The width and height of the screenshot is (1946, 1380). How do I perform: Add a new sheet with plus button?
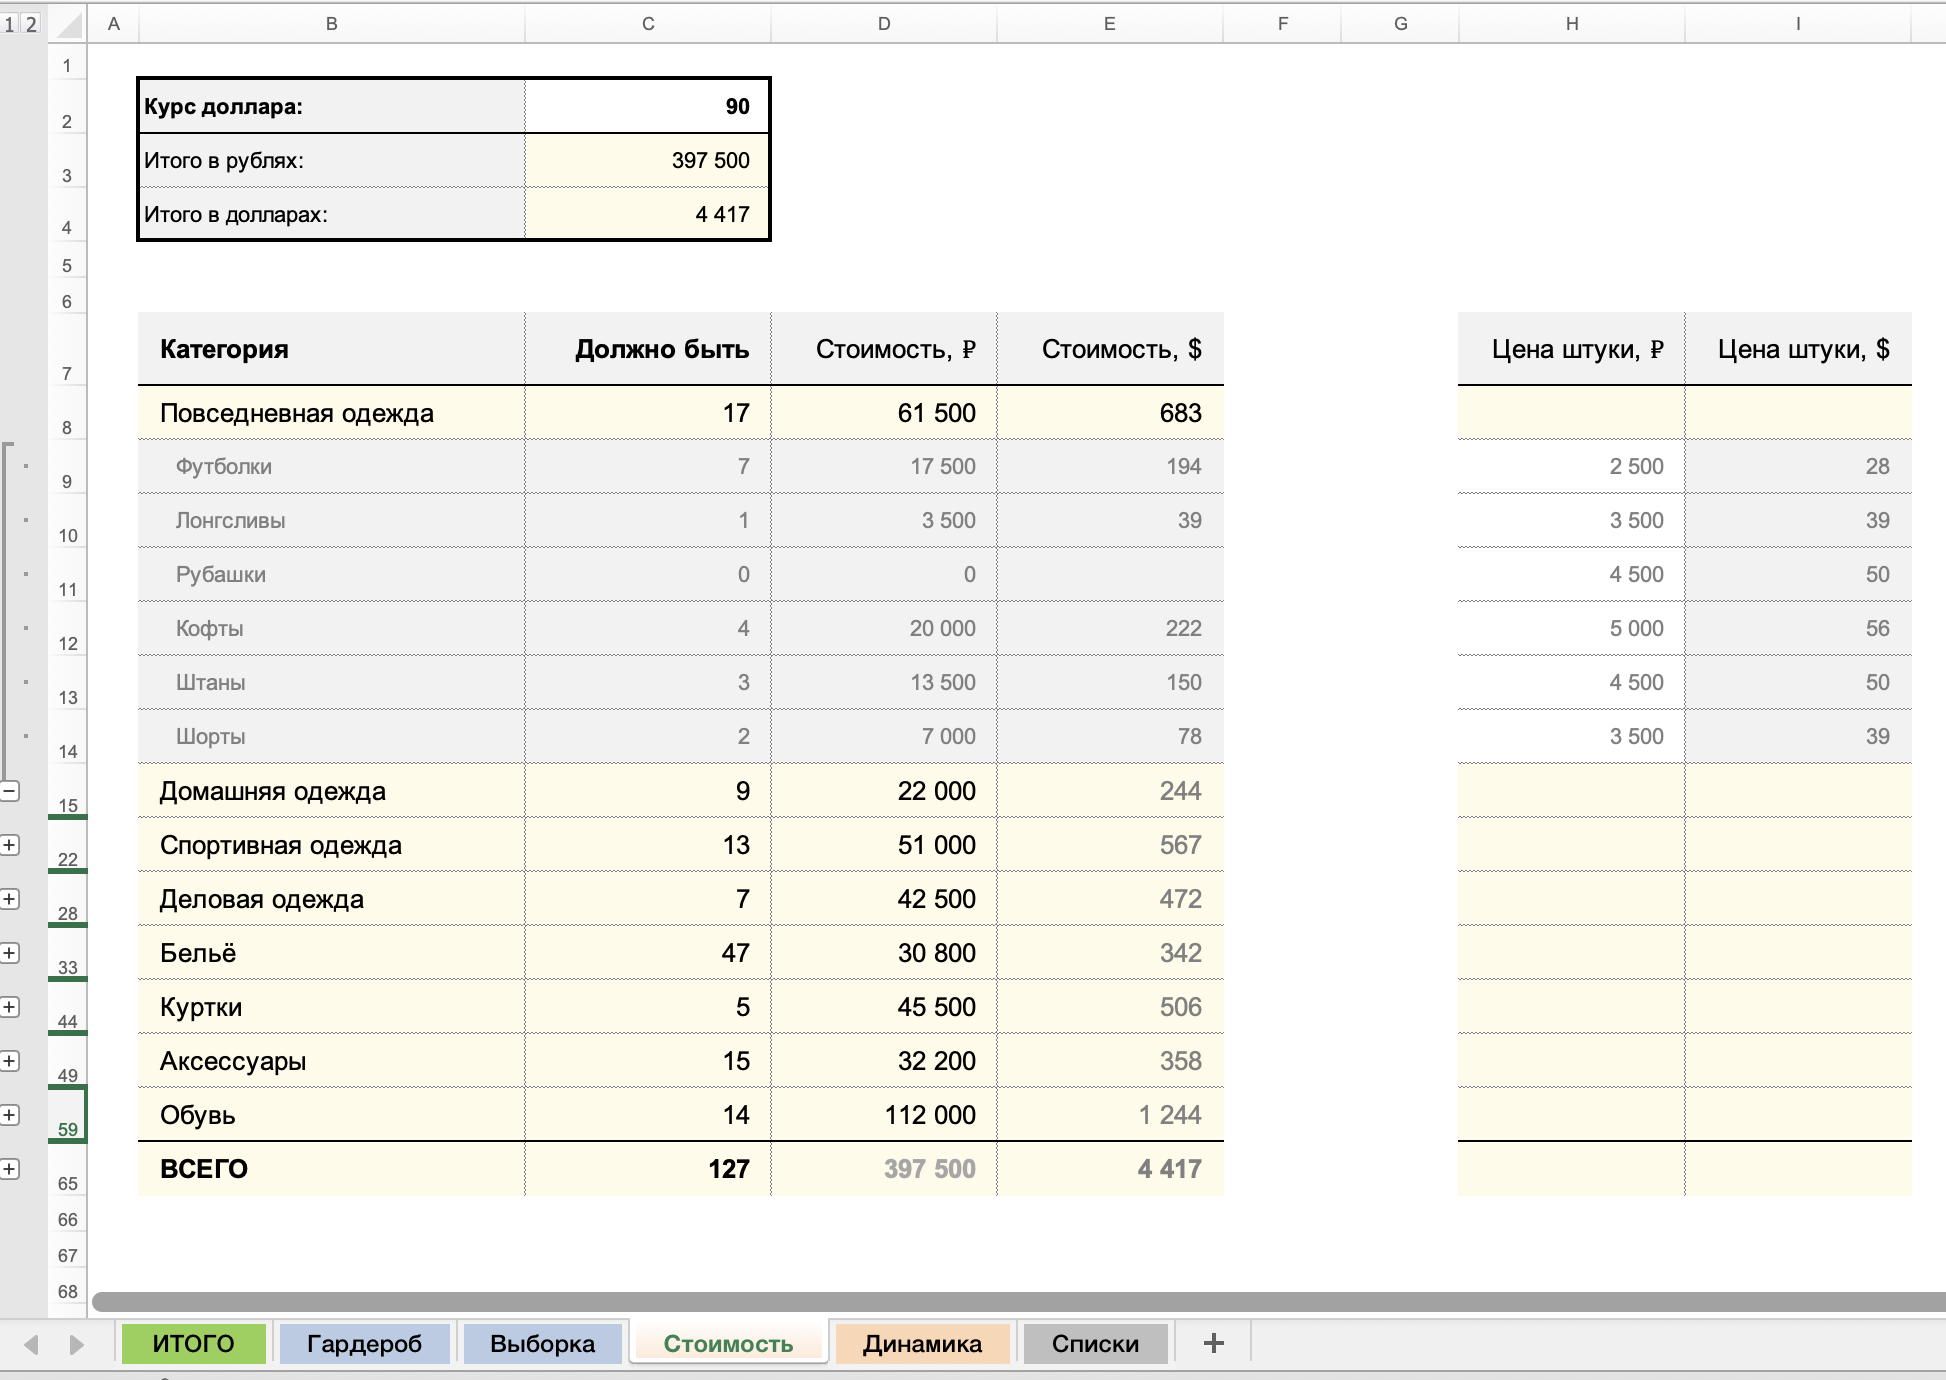pyautogui.click(x=1213, y=1343)
